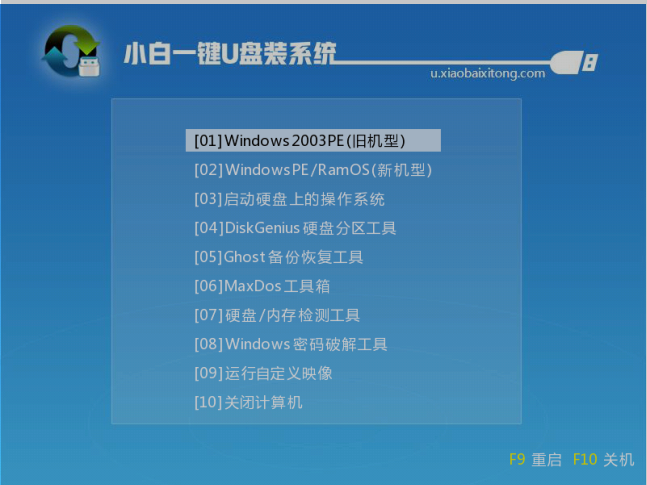Select [03] 启动硬盘上的操作系统
This screenshot has height=485, width=647.
(289, 199)
